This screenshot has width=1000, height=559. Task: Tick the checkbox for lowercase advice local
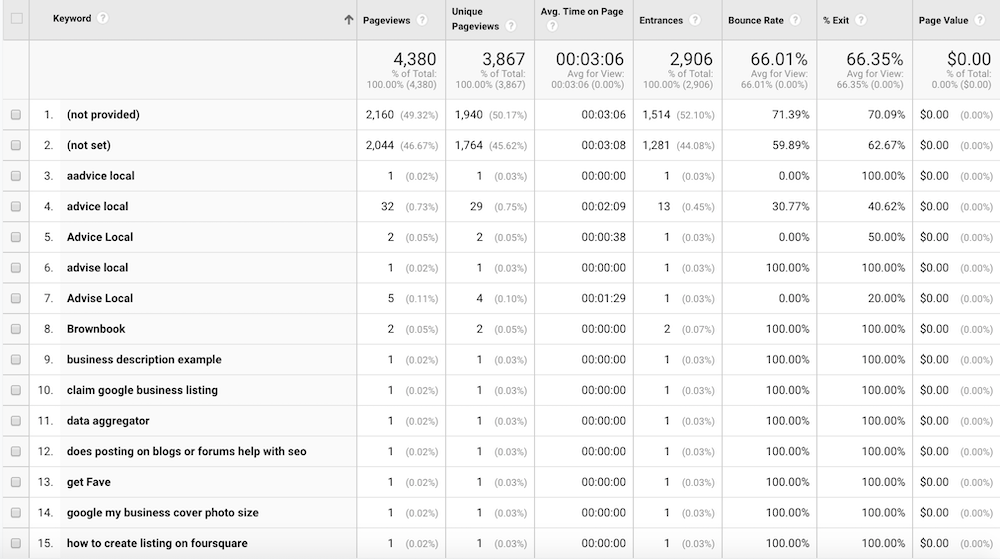coord(16,207)
